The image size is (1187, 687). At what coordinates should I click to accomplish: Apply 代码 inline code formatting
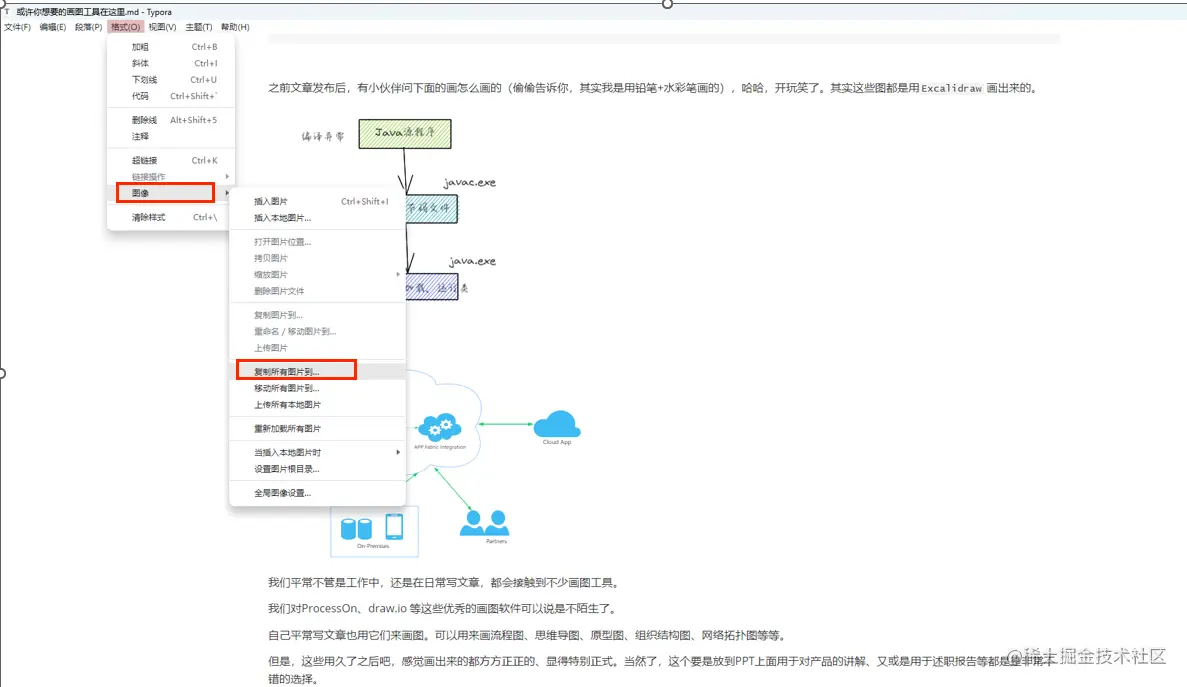click(172, 96)
